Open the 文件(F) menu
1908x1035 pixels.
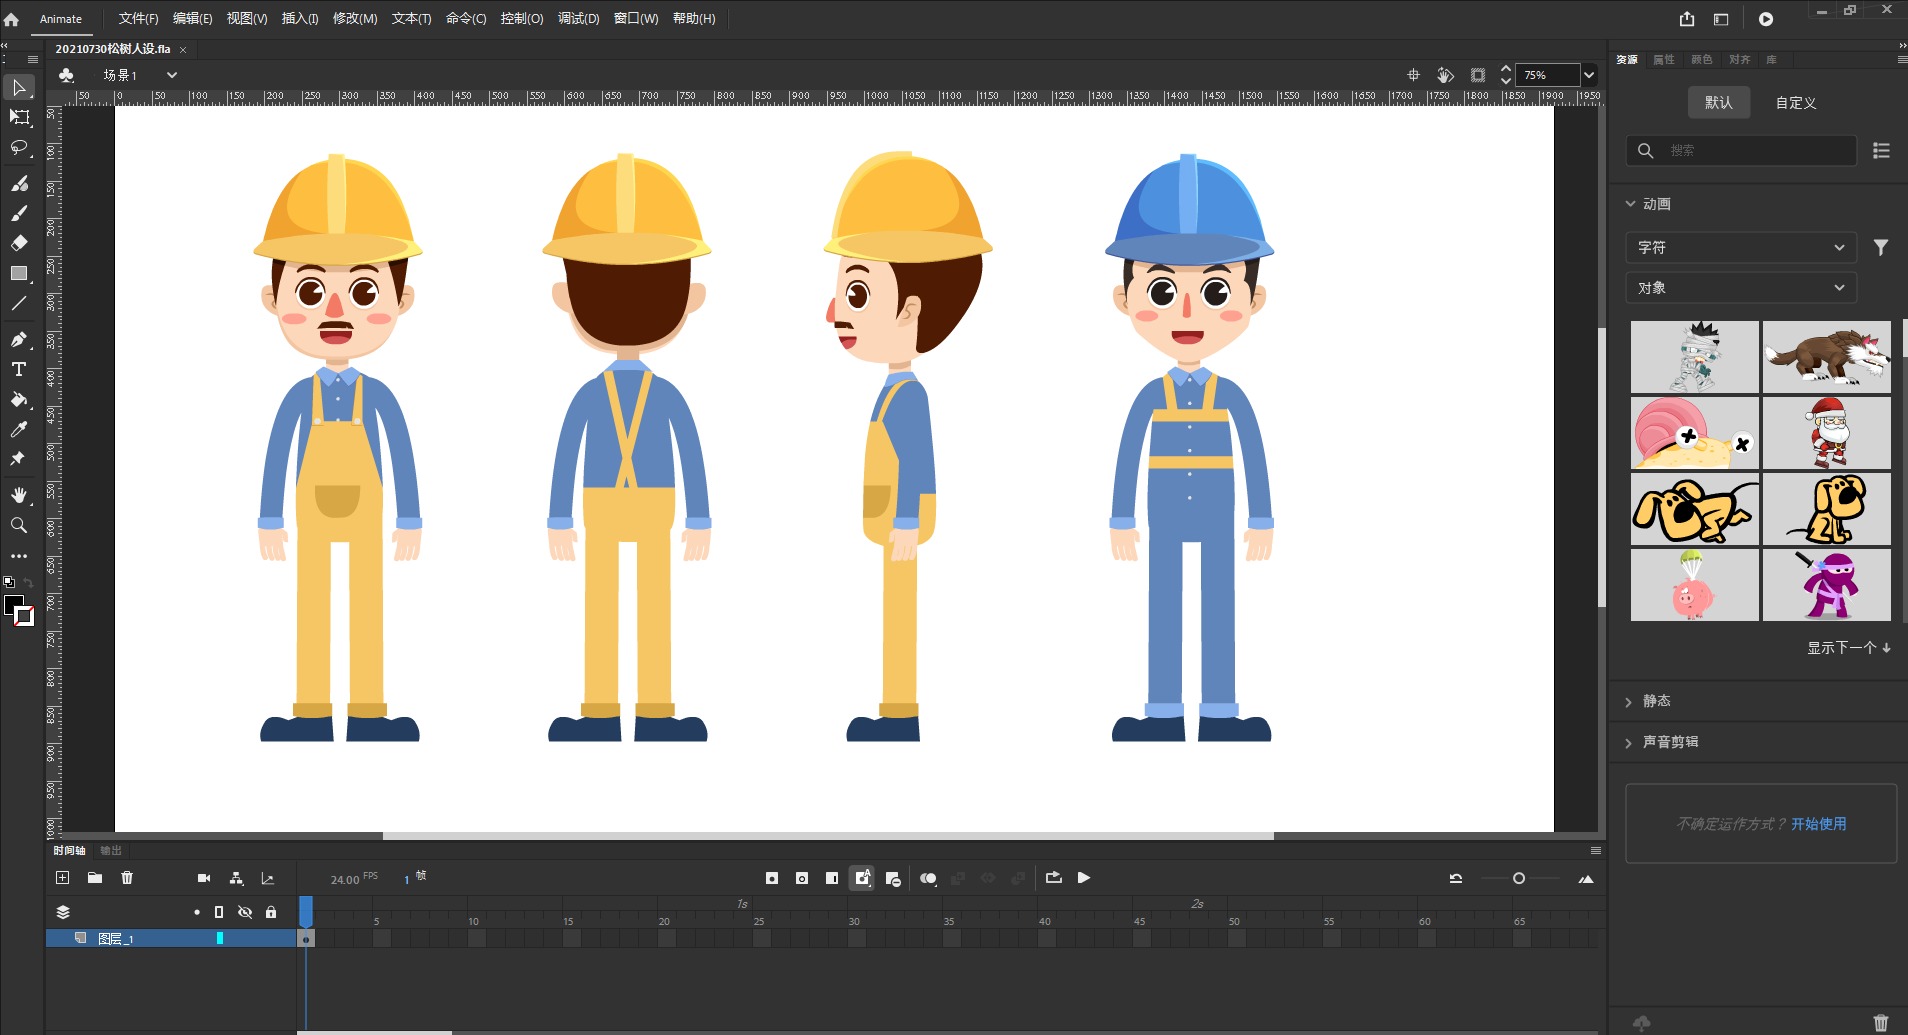point(138,19)
